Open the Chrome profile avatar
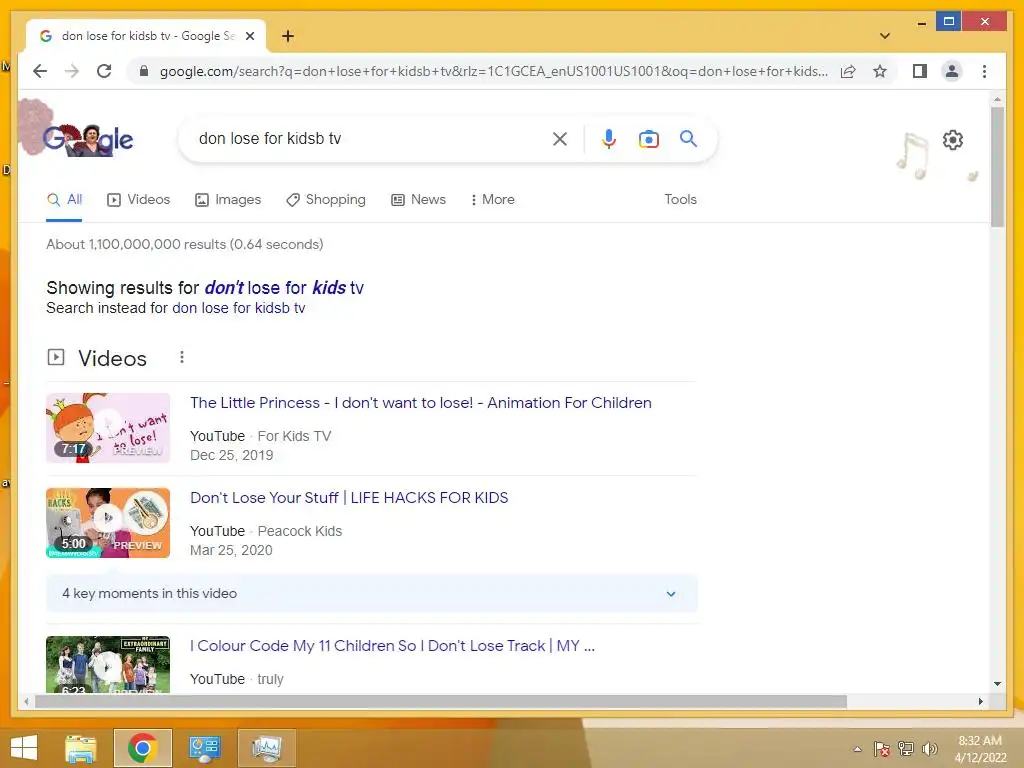Image resolution: width=1024 pixels, height=768 pixels. [x=952, y=71]
